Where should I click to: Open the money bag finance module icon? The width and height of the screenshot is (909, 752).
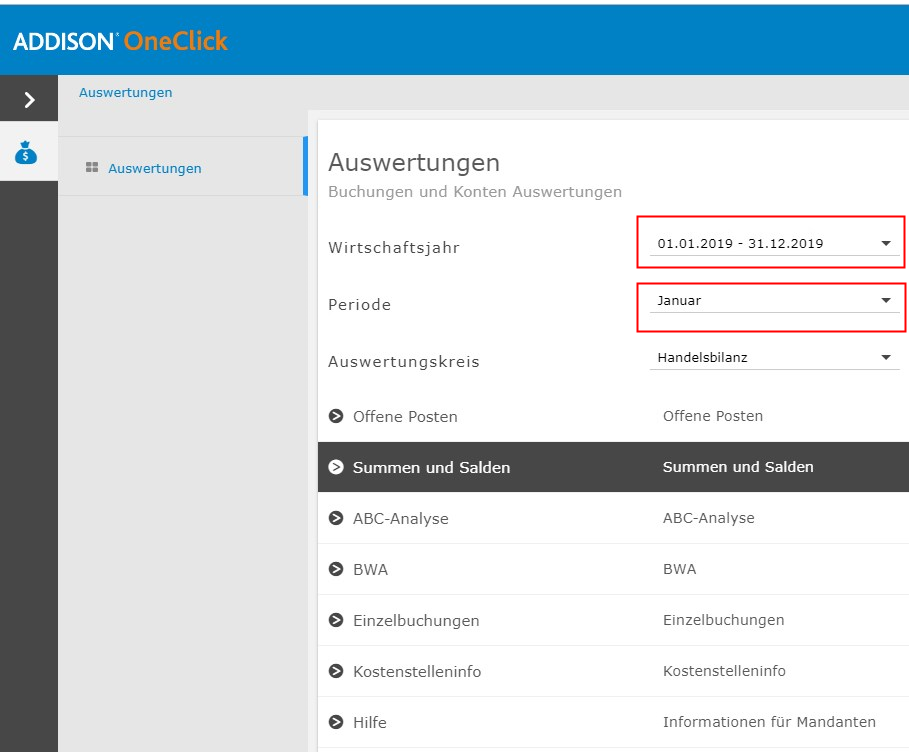pyautogui.click(x=26, y=152)
